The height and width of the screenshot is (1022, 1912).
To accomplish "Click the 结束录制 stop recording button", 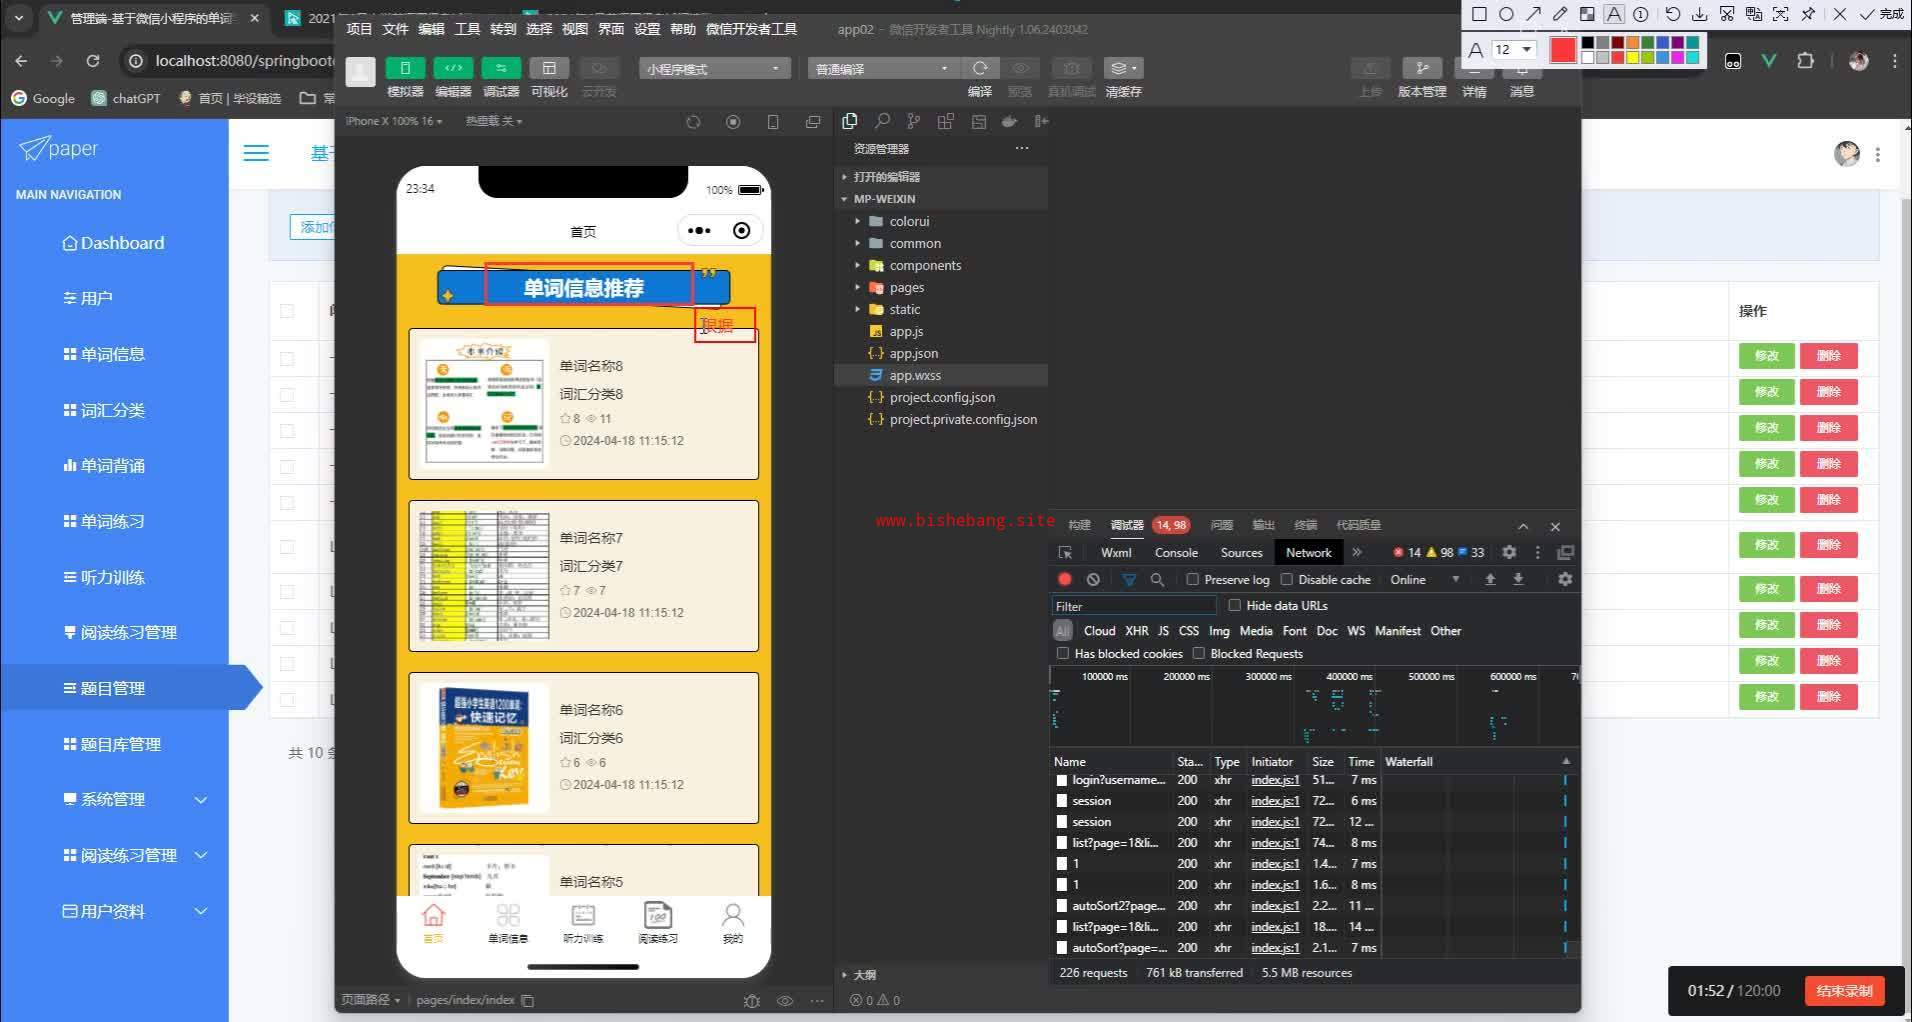I will (x=1844, y=991).
